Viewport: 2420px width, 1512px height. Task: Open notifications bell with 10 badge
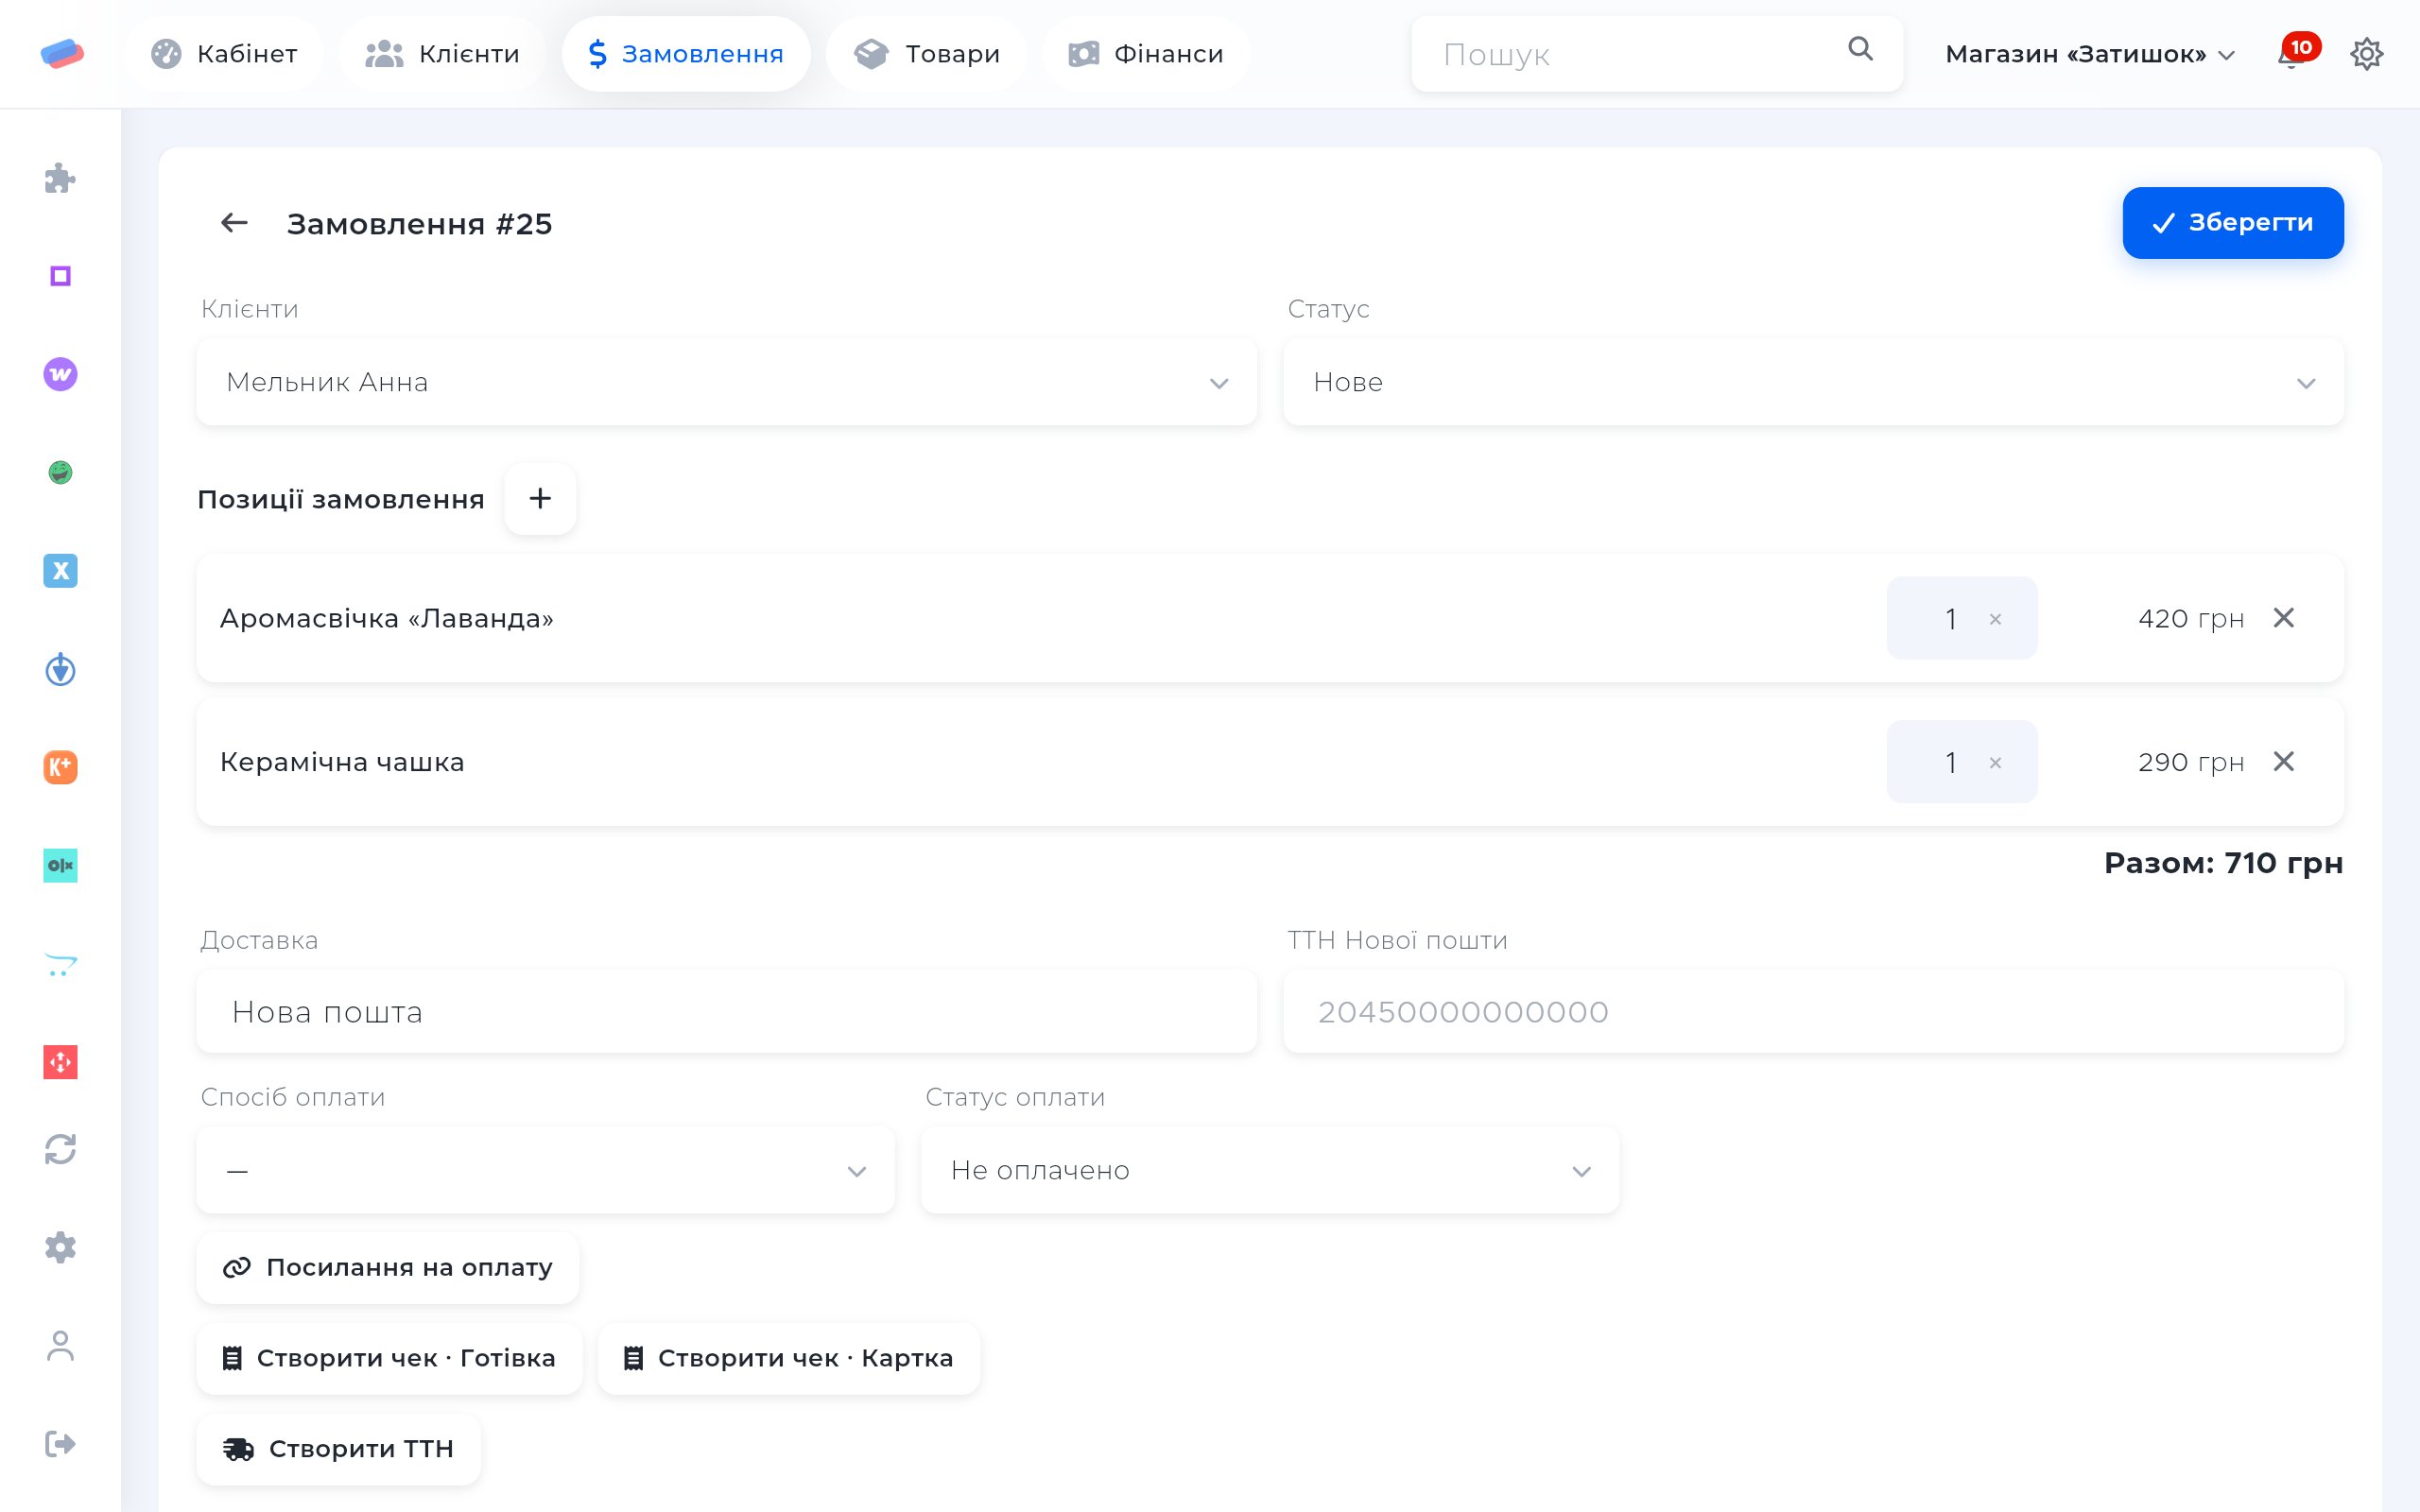point(2298,52)
